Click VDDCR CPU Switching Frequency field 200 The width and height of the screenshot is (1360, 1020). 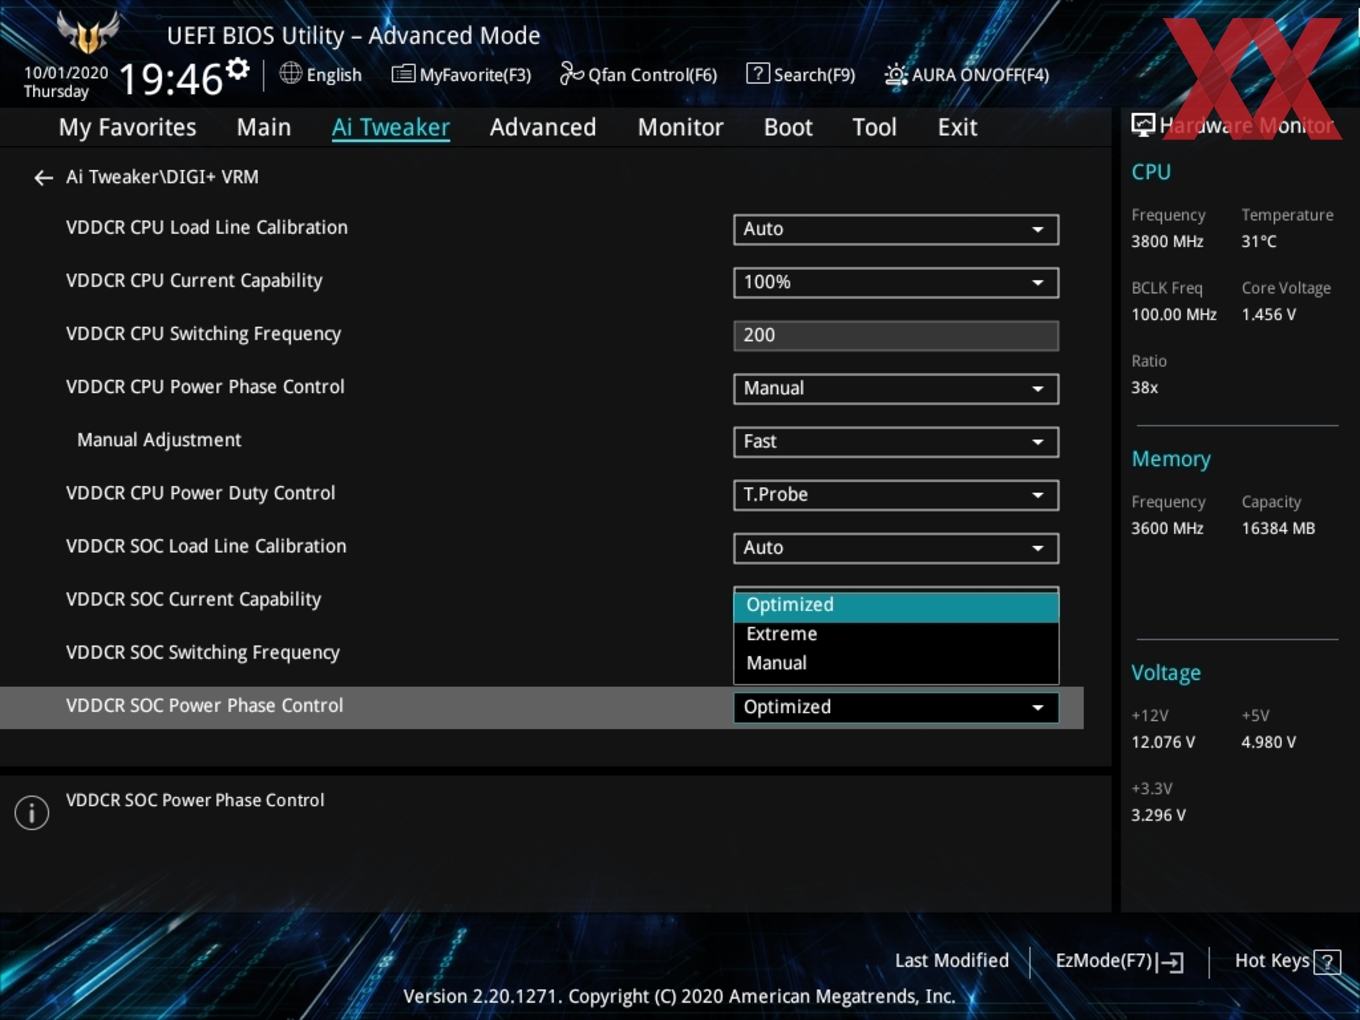point(896,335)
